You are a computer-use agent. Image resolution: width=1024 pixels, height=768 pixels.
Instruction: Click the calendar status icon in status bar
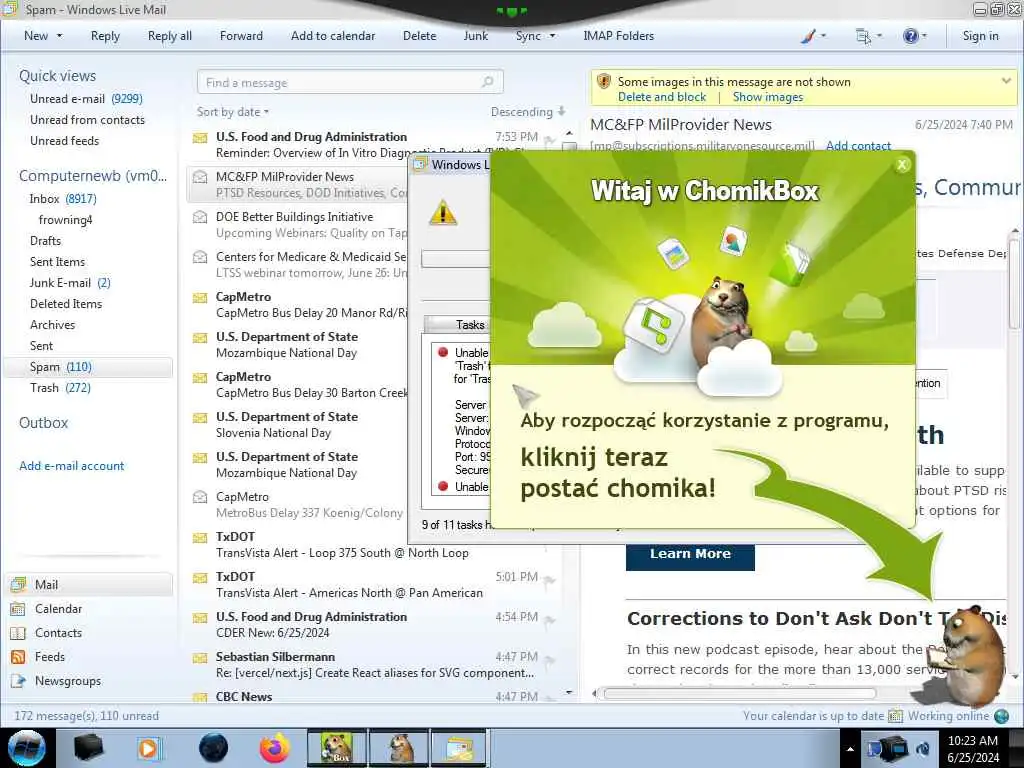(895, 716)
